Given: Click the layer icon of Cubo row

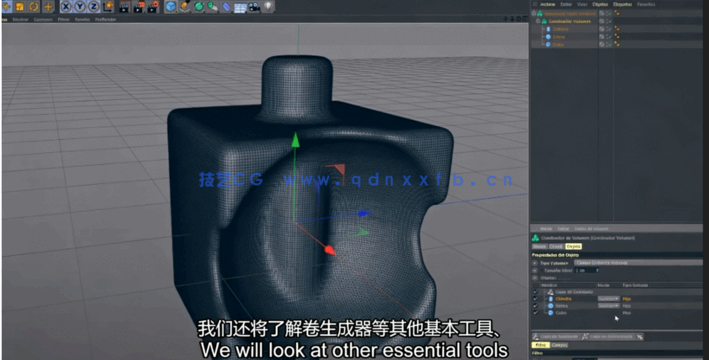Looking at the screenshot, I should coord(602,44).
